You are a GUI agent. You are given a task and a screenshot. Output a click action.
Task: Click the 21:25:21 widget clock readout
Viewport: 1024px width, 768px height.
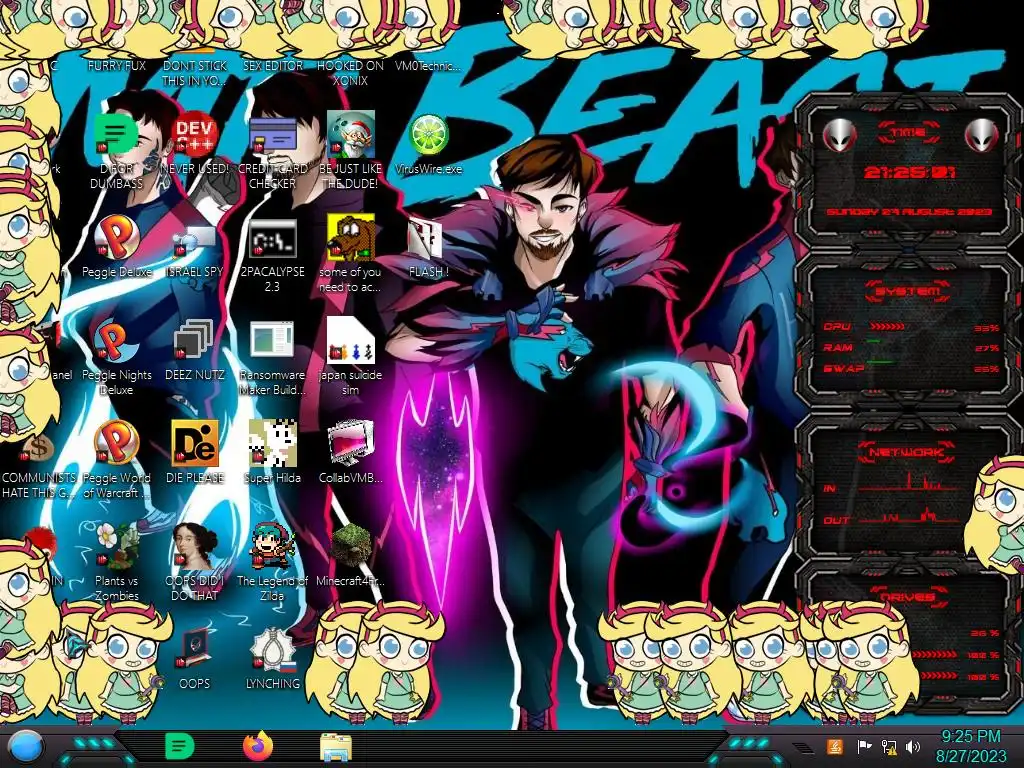[910, 172]
